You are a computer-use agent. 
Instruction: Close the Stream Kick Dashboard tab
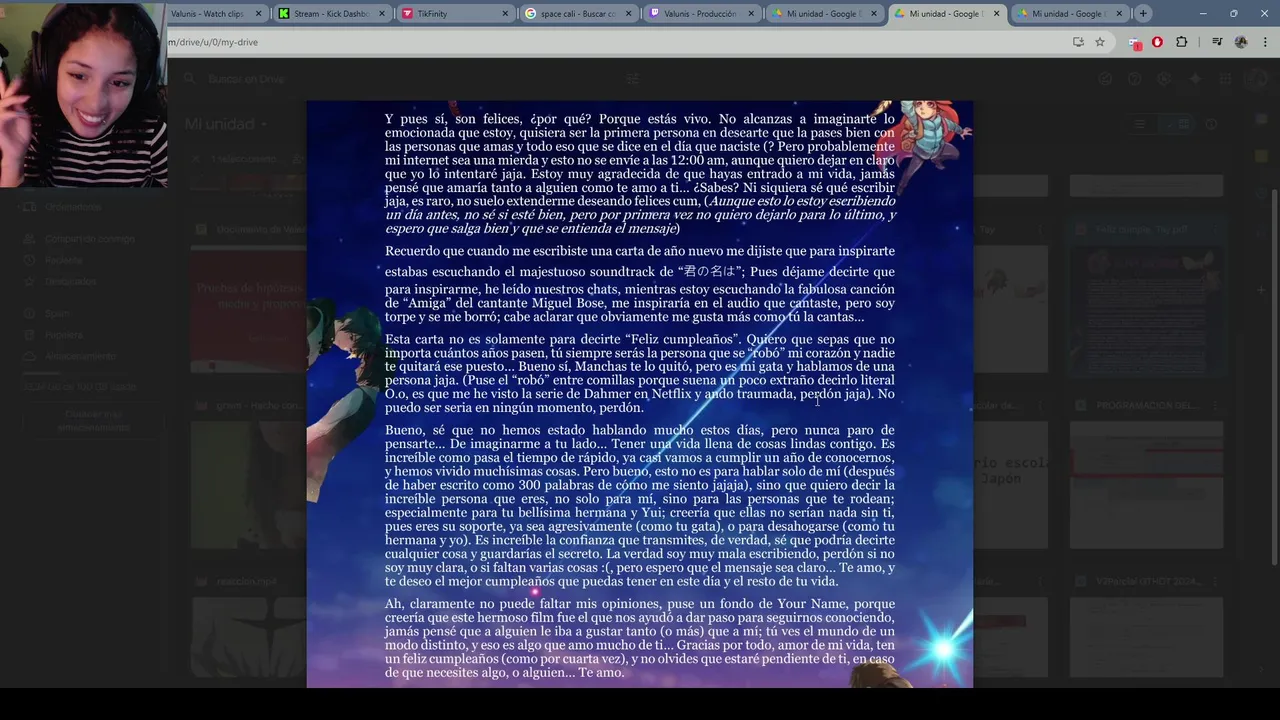coord(381,14)
